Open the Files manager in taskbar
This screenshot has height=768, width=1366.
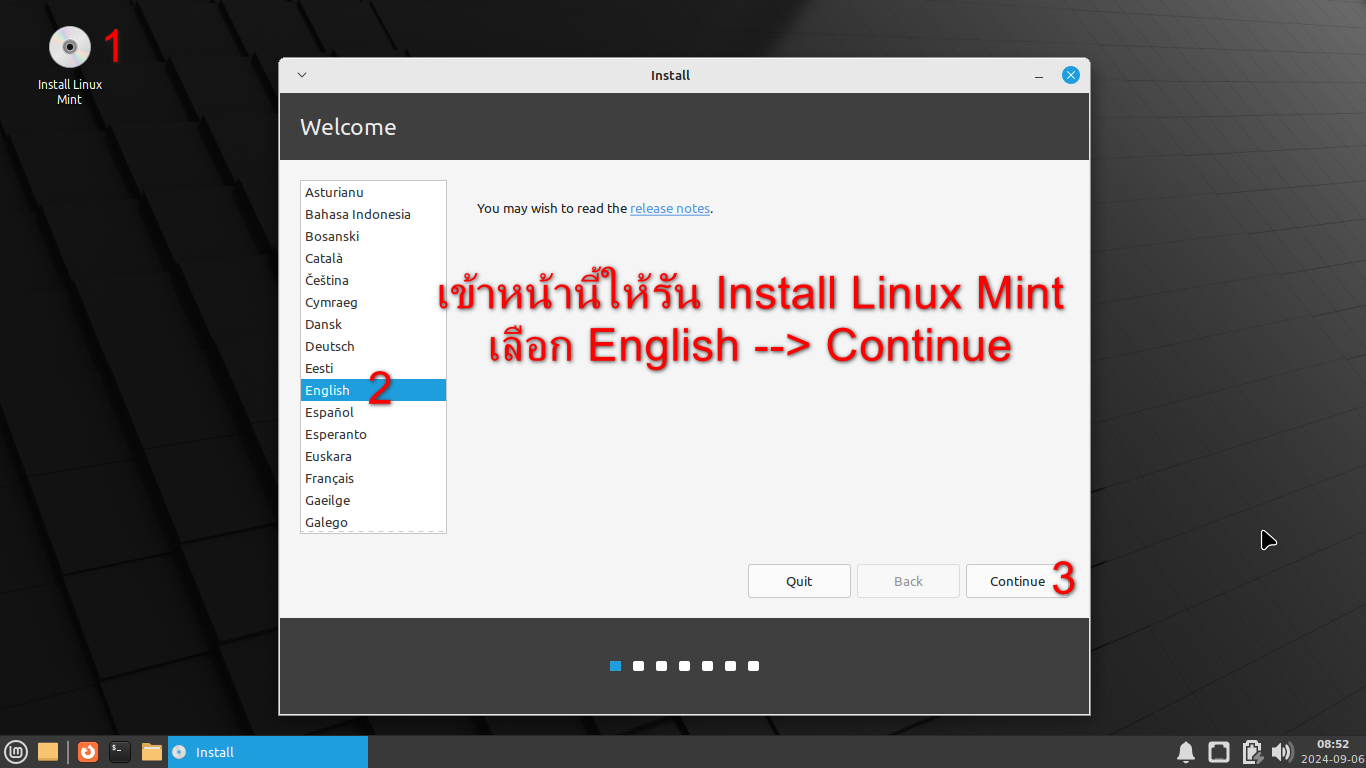152,752
